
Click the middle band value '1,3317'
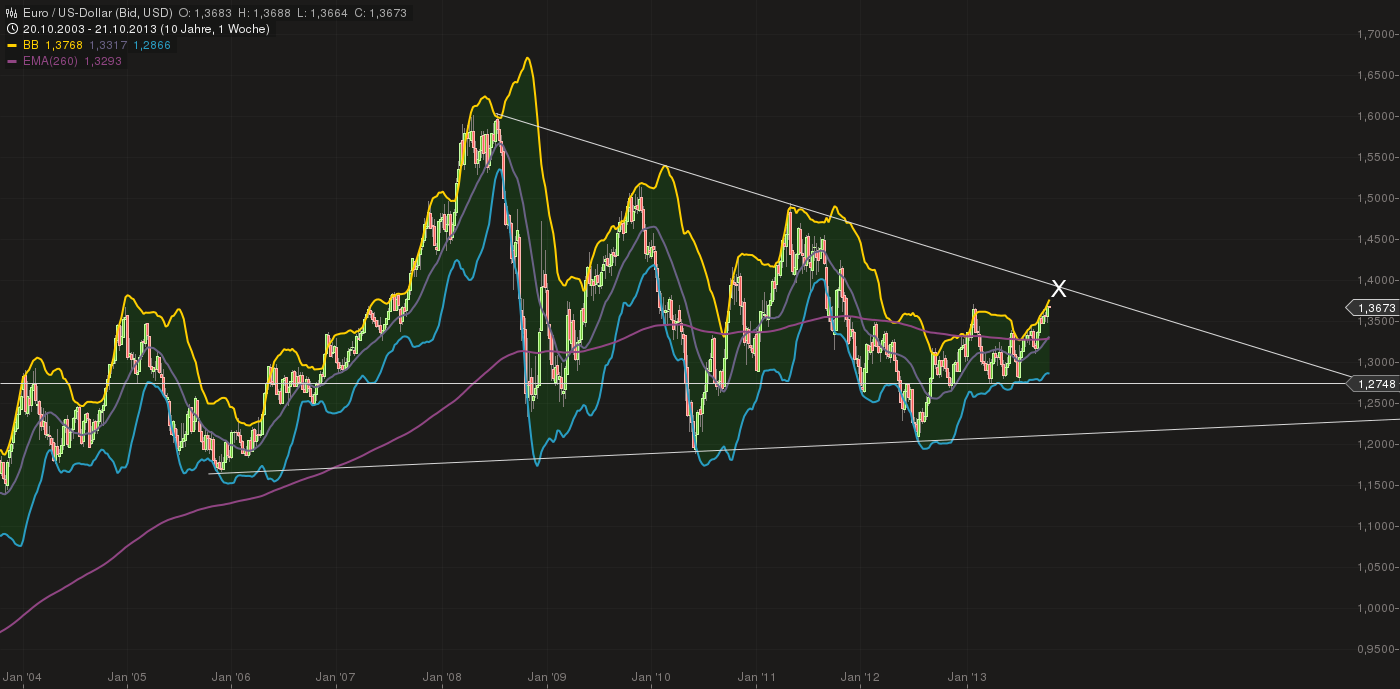(x=107, y=45)
